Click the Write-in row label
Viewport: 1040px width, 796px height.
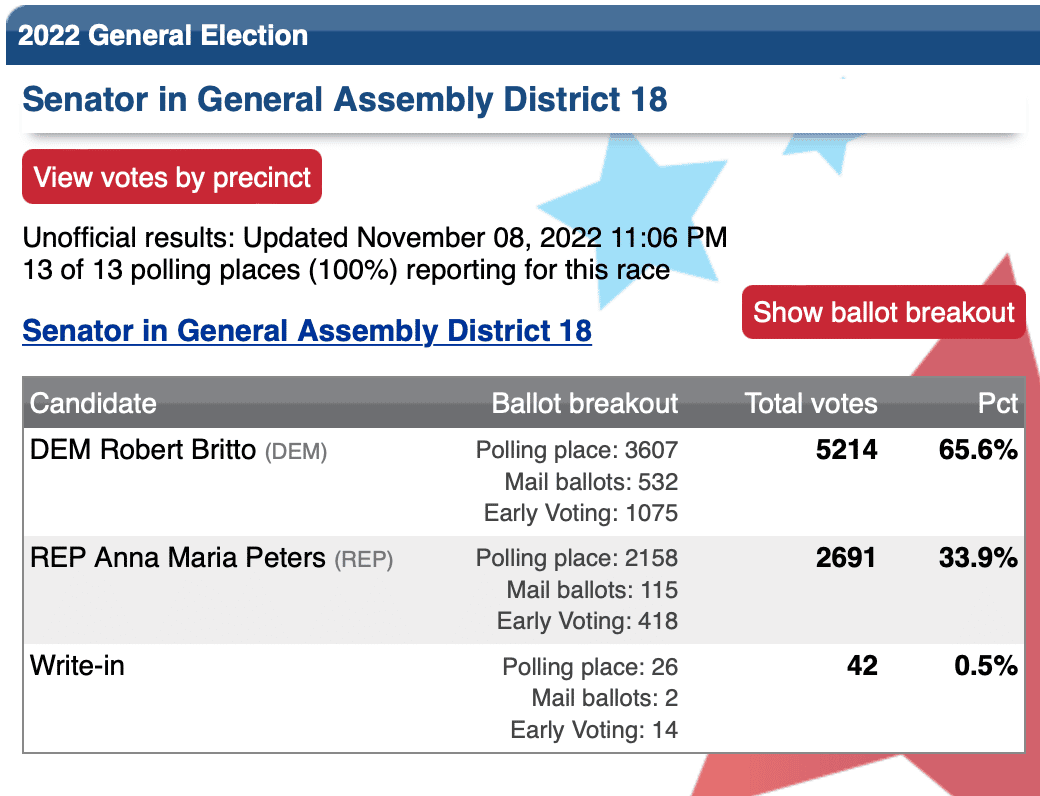(x=77, y=665)
